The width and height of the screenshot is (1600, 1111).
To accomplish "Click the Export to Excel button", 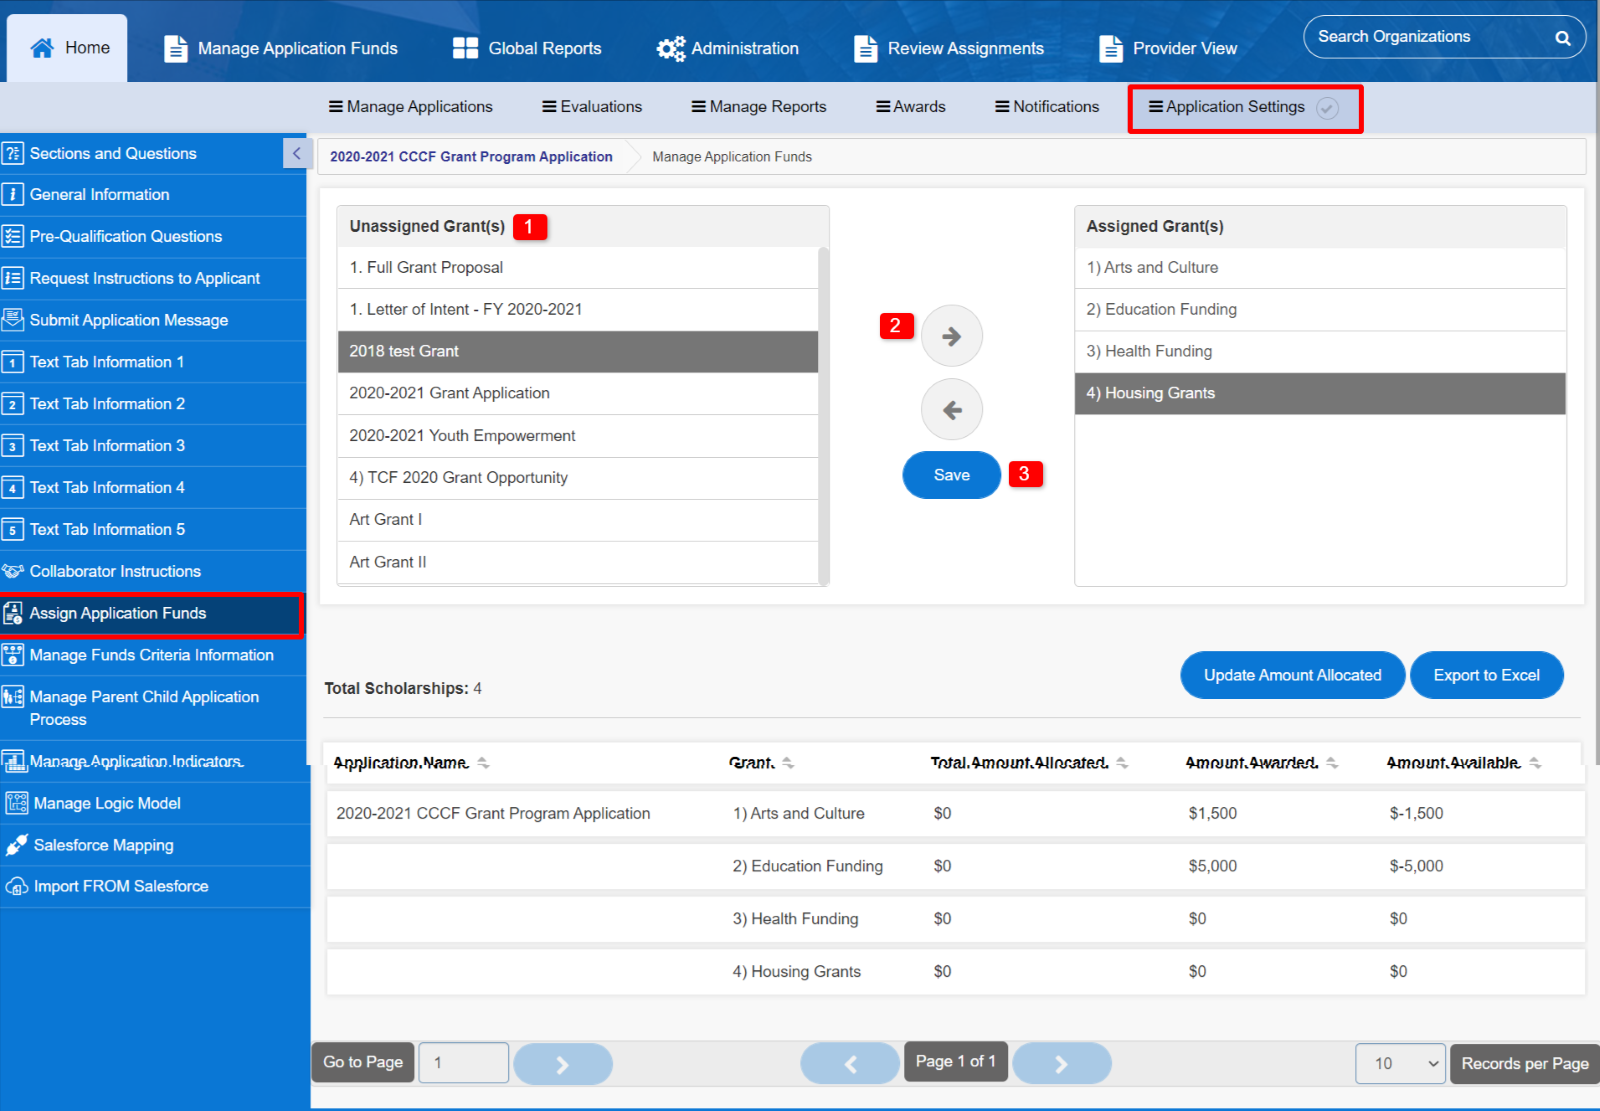I will pos(1486,676).
